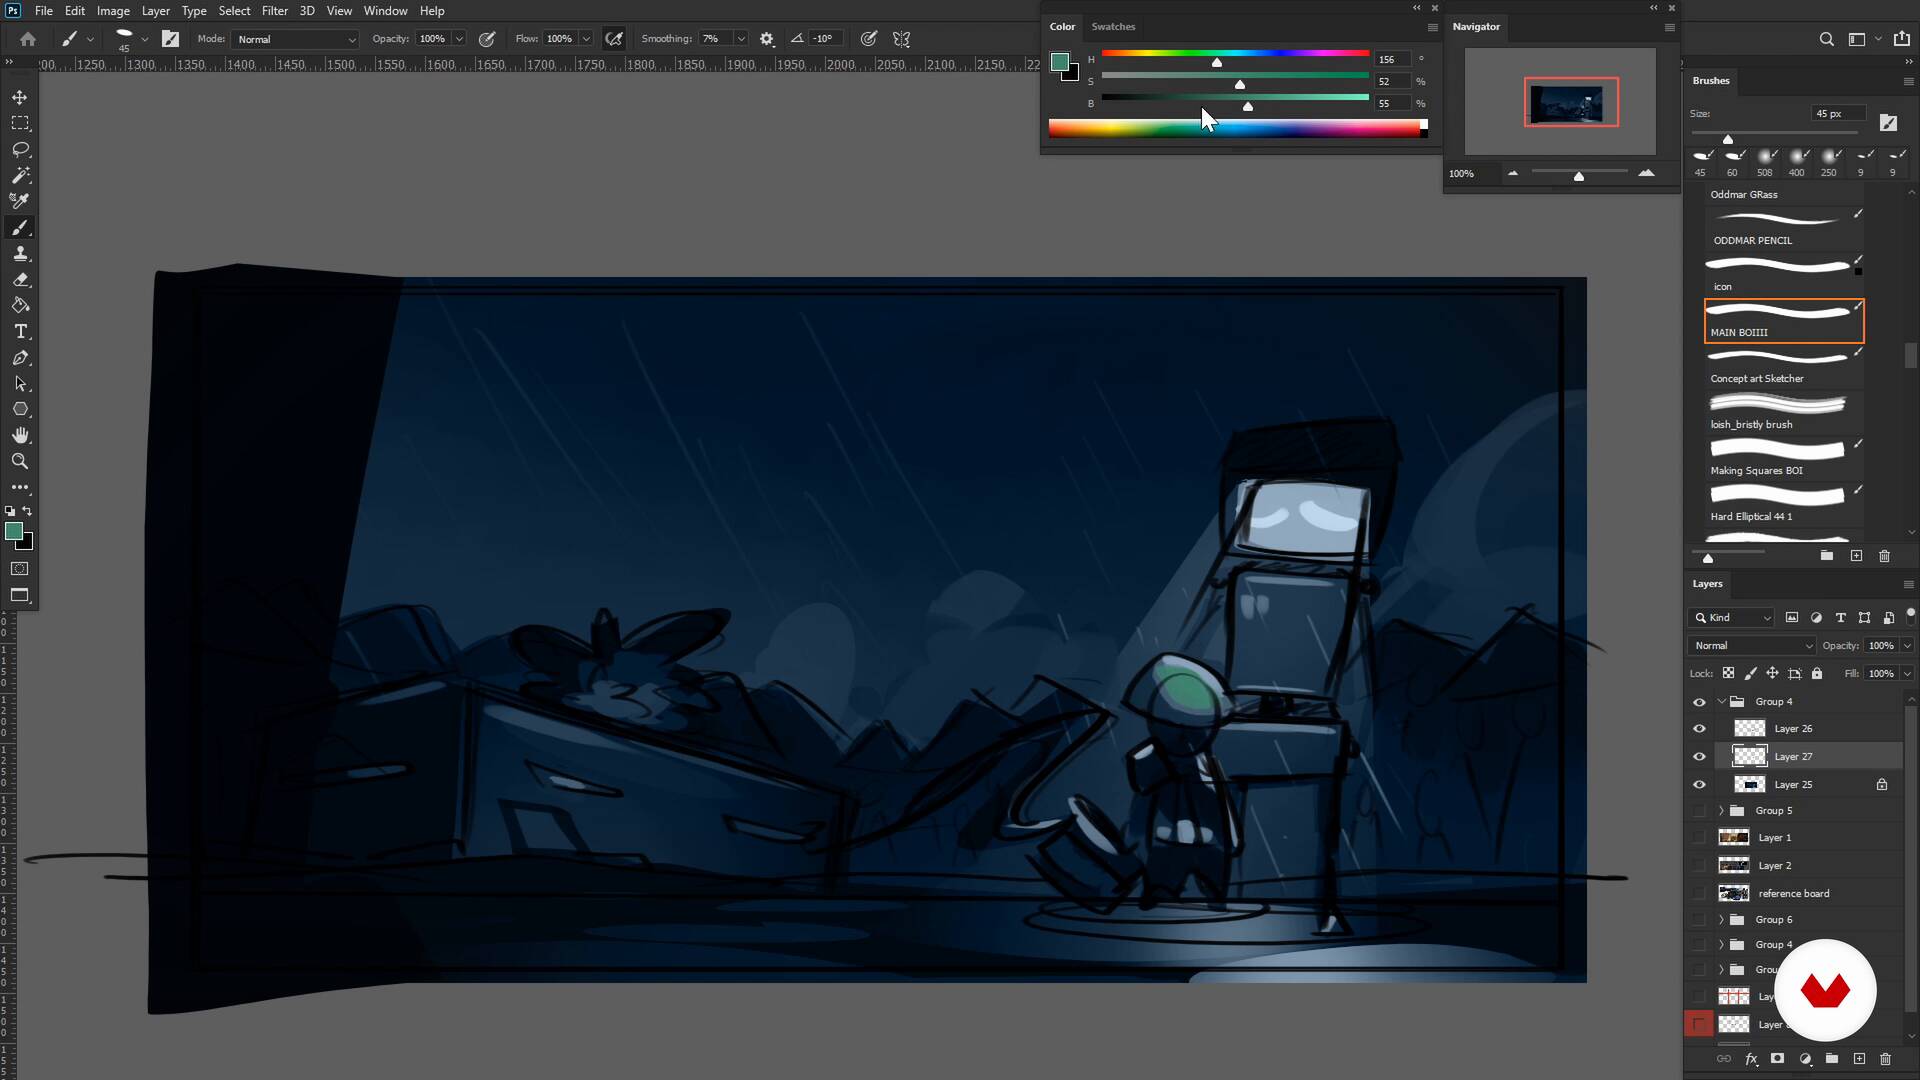Open Smoothing percentage dropdown

click(x=741, y=39)
